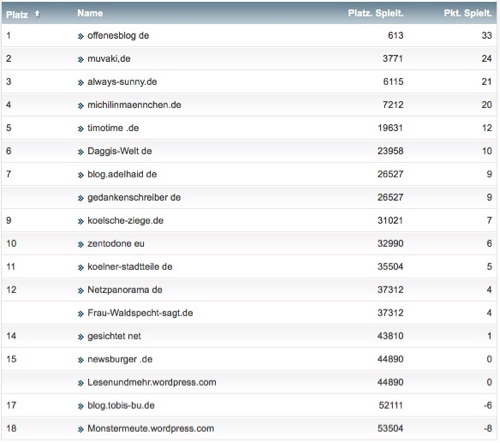The height and width of the screenshot is (443, 500).
Task: Open the always-sunny.de link
Action: (x=122, y=82)
